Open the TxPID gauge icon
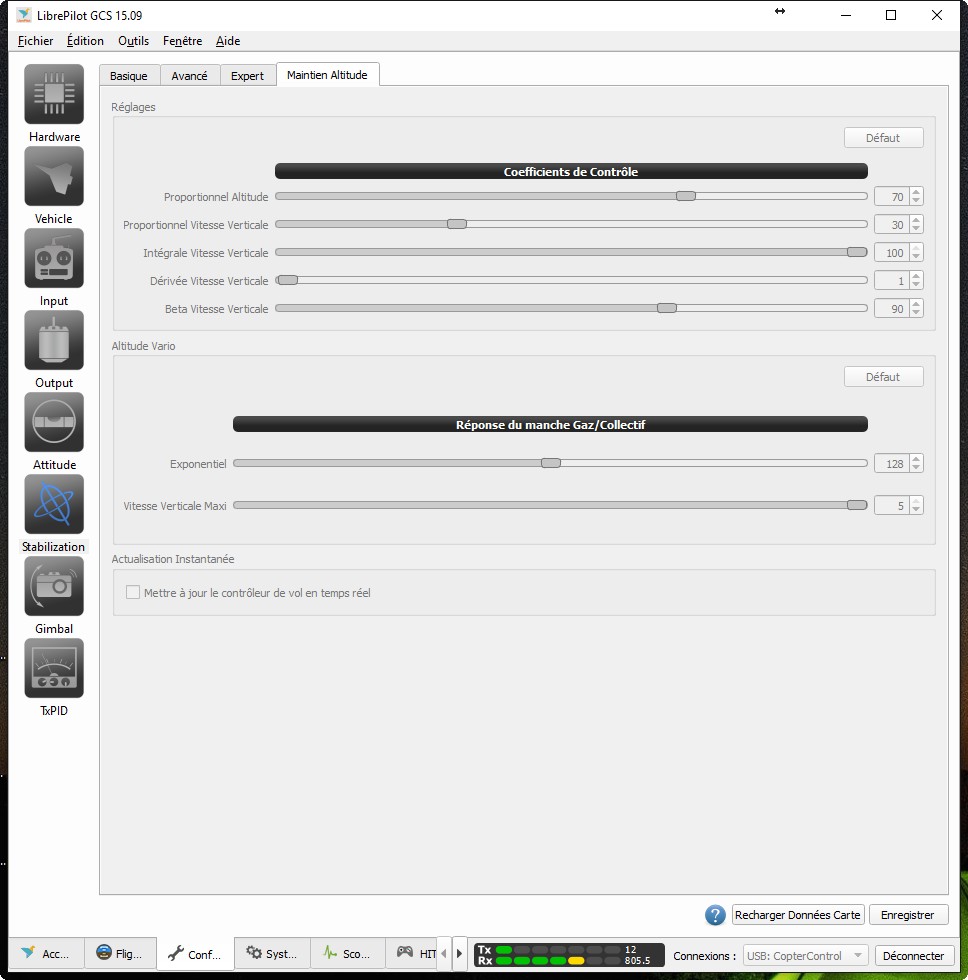The width and height of the screenshot is (968, 980). tap(54, 668)
